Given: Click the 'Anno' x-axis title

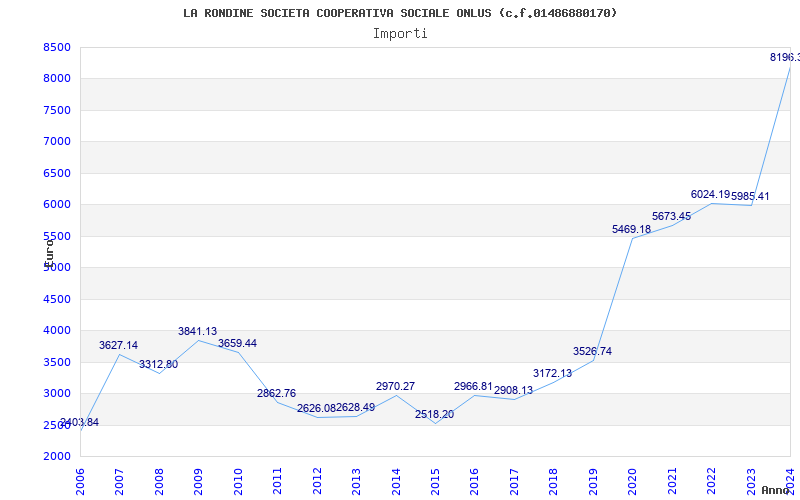Looking at the screenshot, I should point(776,490).
